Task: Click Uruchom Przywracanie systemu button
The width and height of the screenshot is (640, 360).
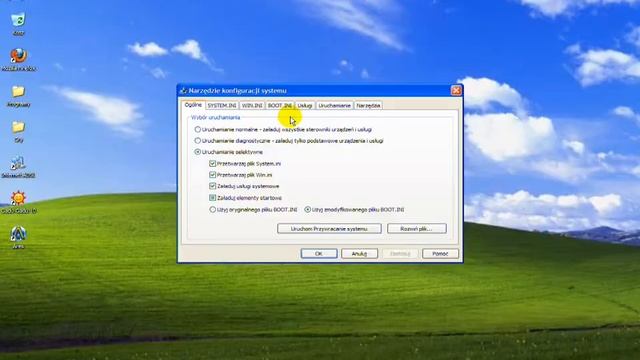Action: pyautogui.click(x=329, y=229)
